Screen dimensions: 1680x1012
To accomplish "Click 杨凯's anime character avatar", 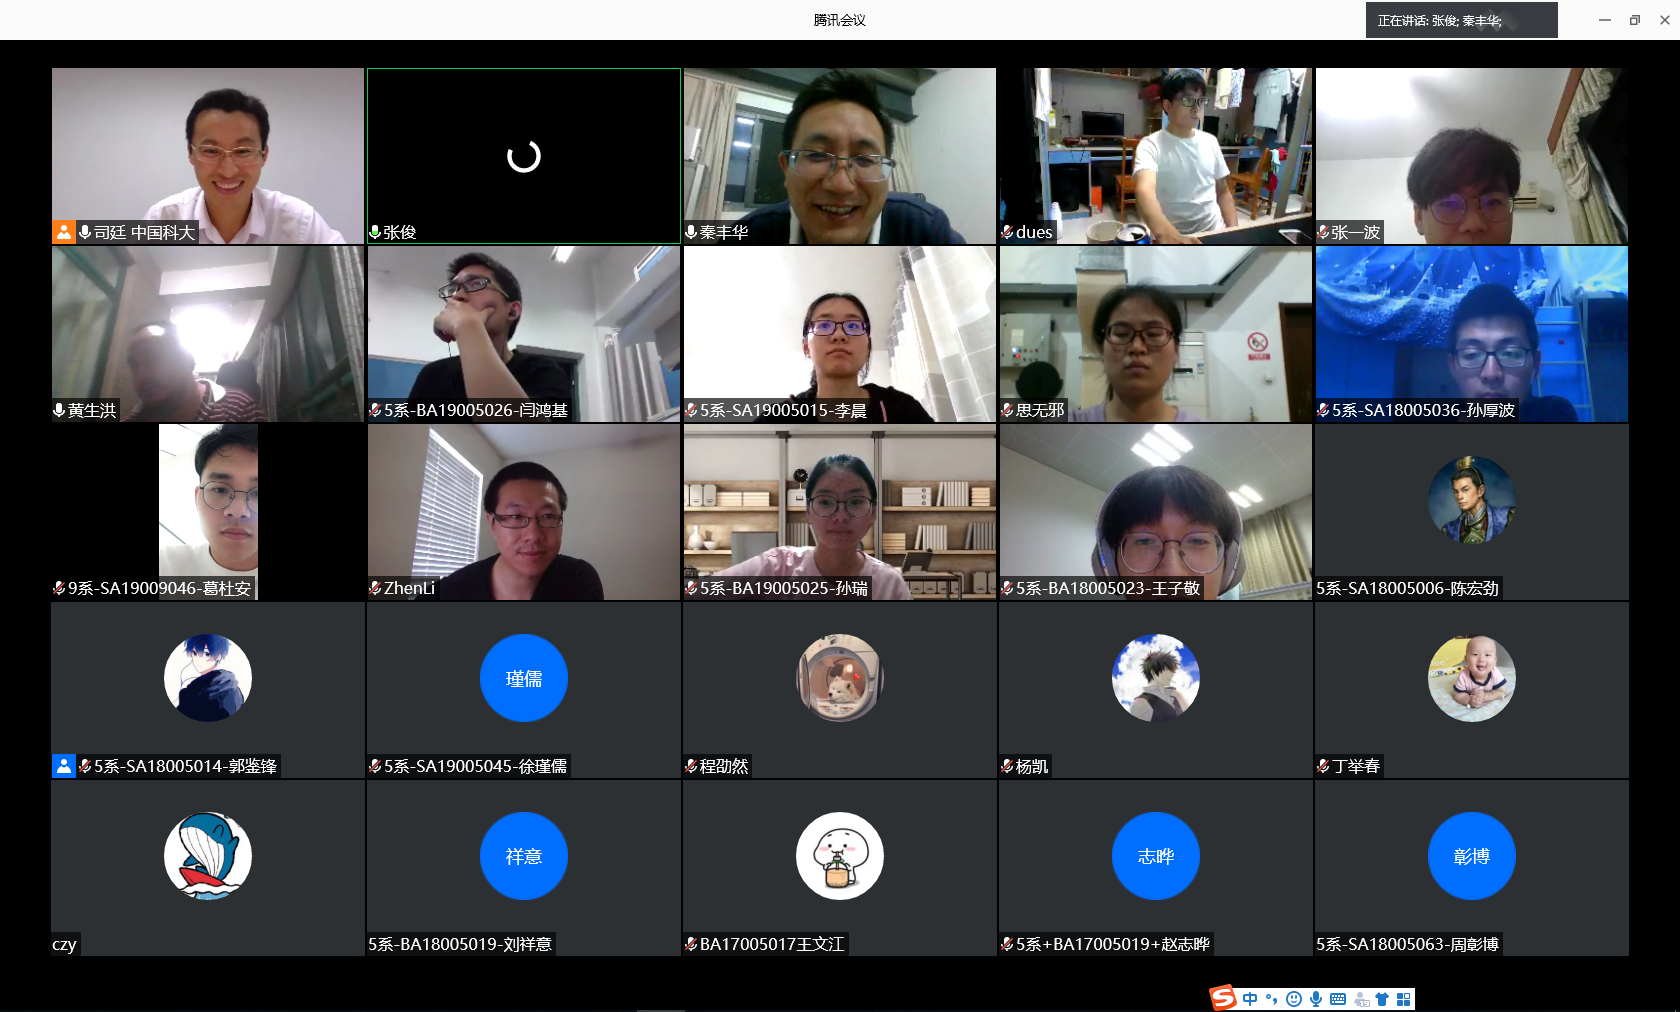I will pyautogui.click(x=1156, y=678).
